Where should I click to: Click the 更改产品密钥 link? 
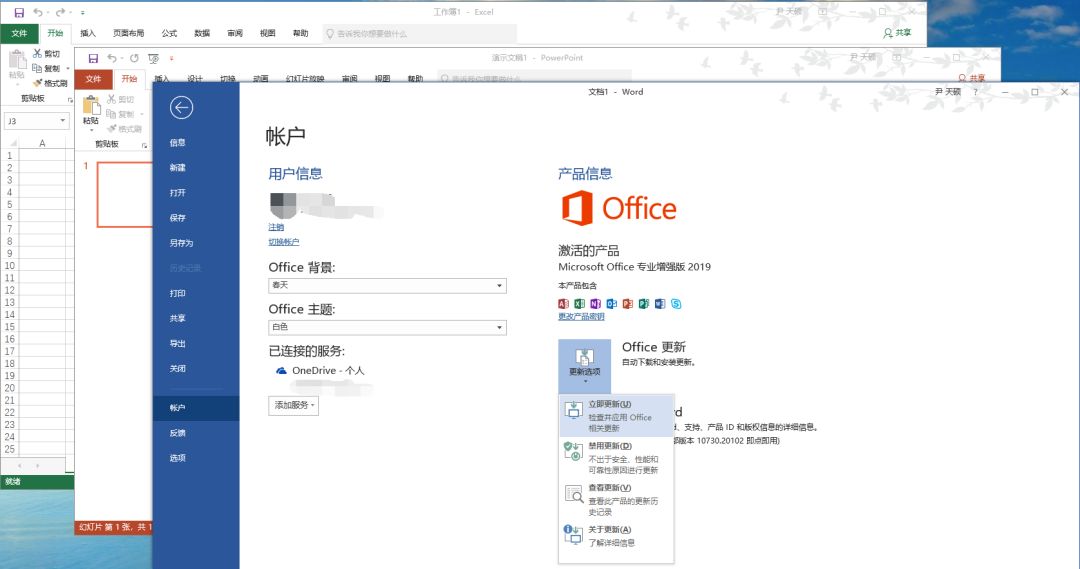tap(581, 317)
